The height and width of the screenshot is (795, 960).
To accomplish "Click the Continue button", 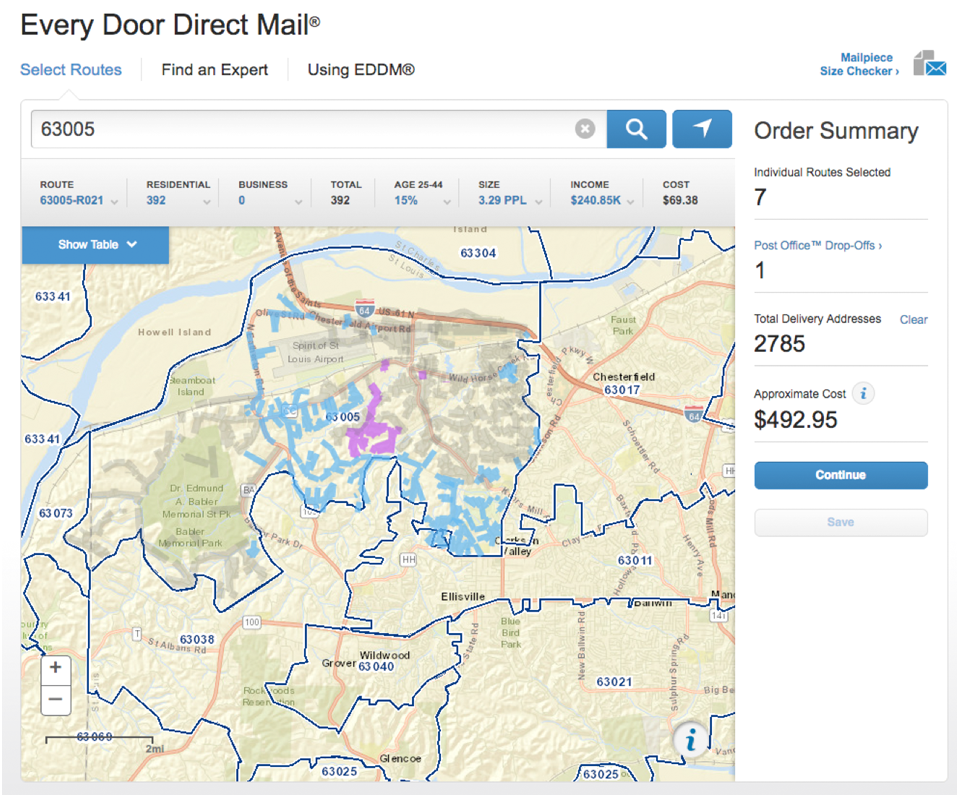I will tap(840, 475).
